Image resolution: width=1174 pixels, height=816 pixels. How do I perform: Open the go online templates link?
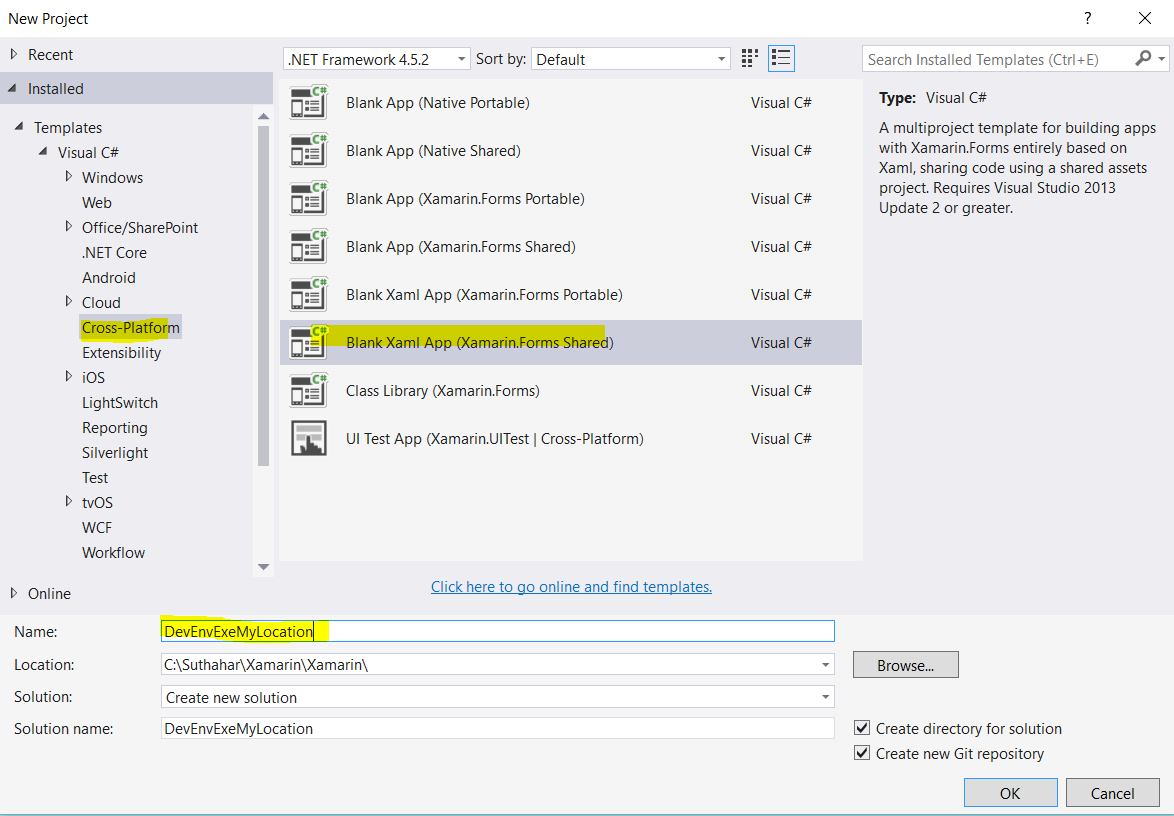point(571,586)
